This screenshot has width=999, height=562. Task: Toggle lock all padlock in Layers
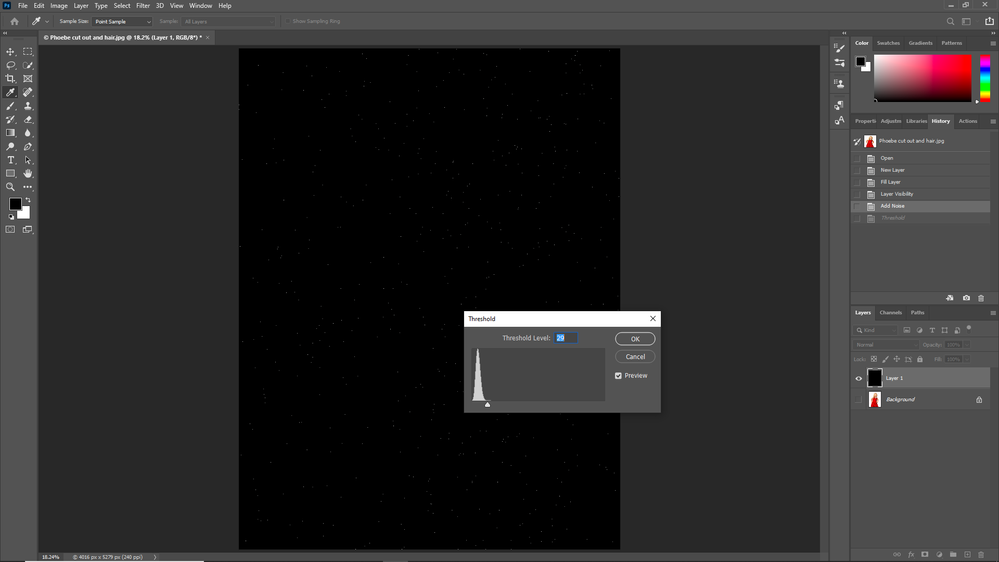[x=919, y=359]
